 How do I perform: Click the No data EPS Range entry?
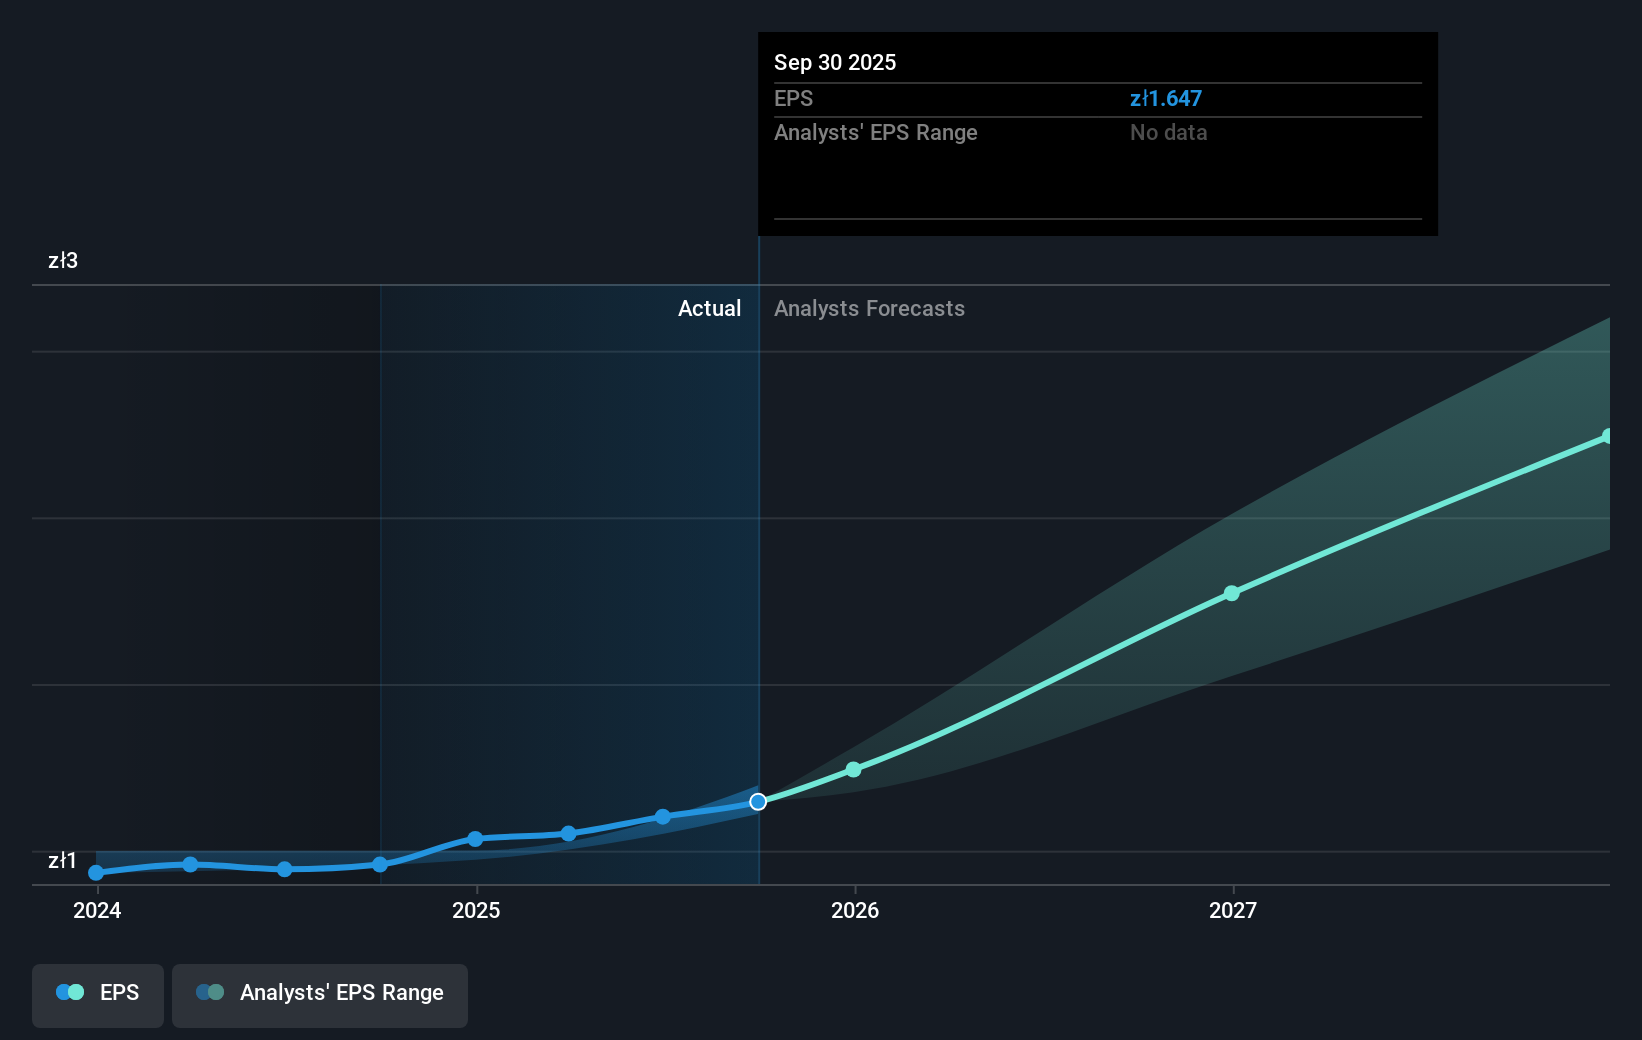tap(1168, 132)
